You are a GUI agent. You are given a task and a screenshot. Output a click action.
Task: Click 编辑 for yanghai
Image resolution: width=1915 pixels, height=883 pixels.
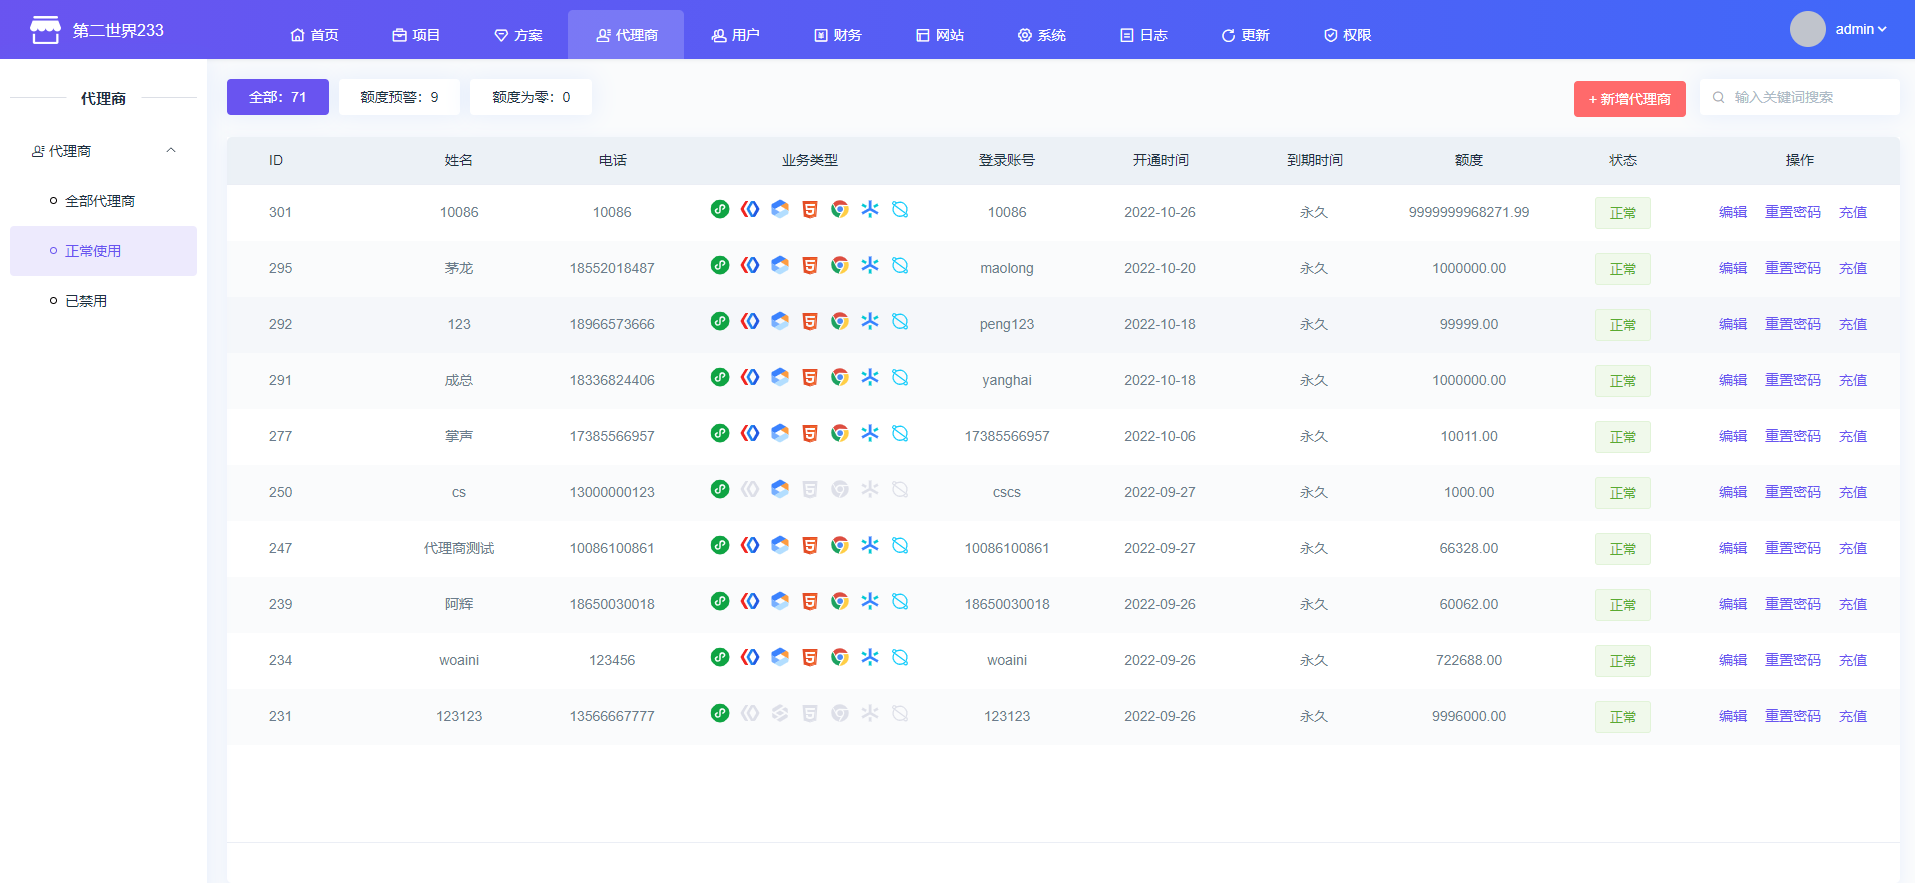pyautogui.click(x=1733, y=380)
